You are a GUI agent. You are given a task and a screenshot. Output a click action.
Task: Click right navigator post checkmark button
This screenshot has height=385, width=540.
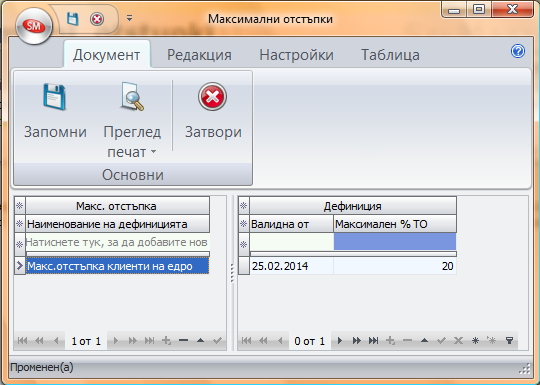(441, 341)
